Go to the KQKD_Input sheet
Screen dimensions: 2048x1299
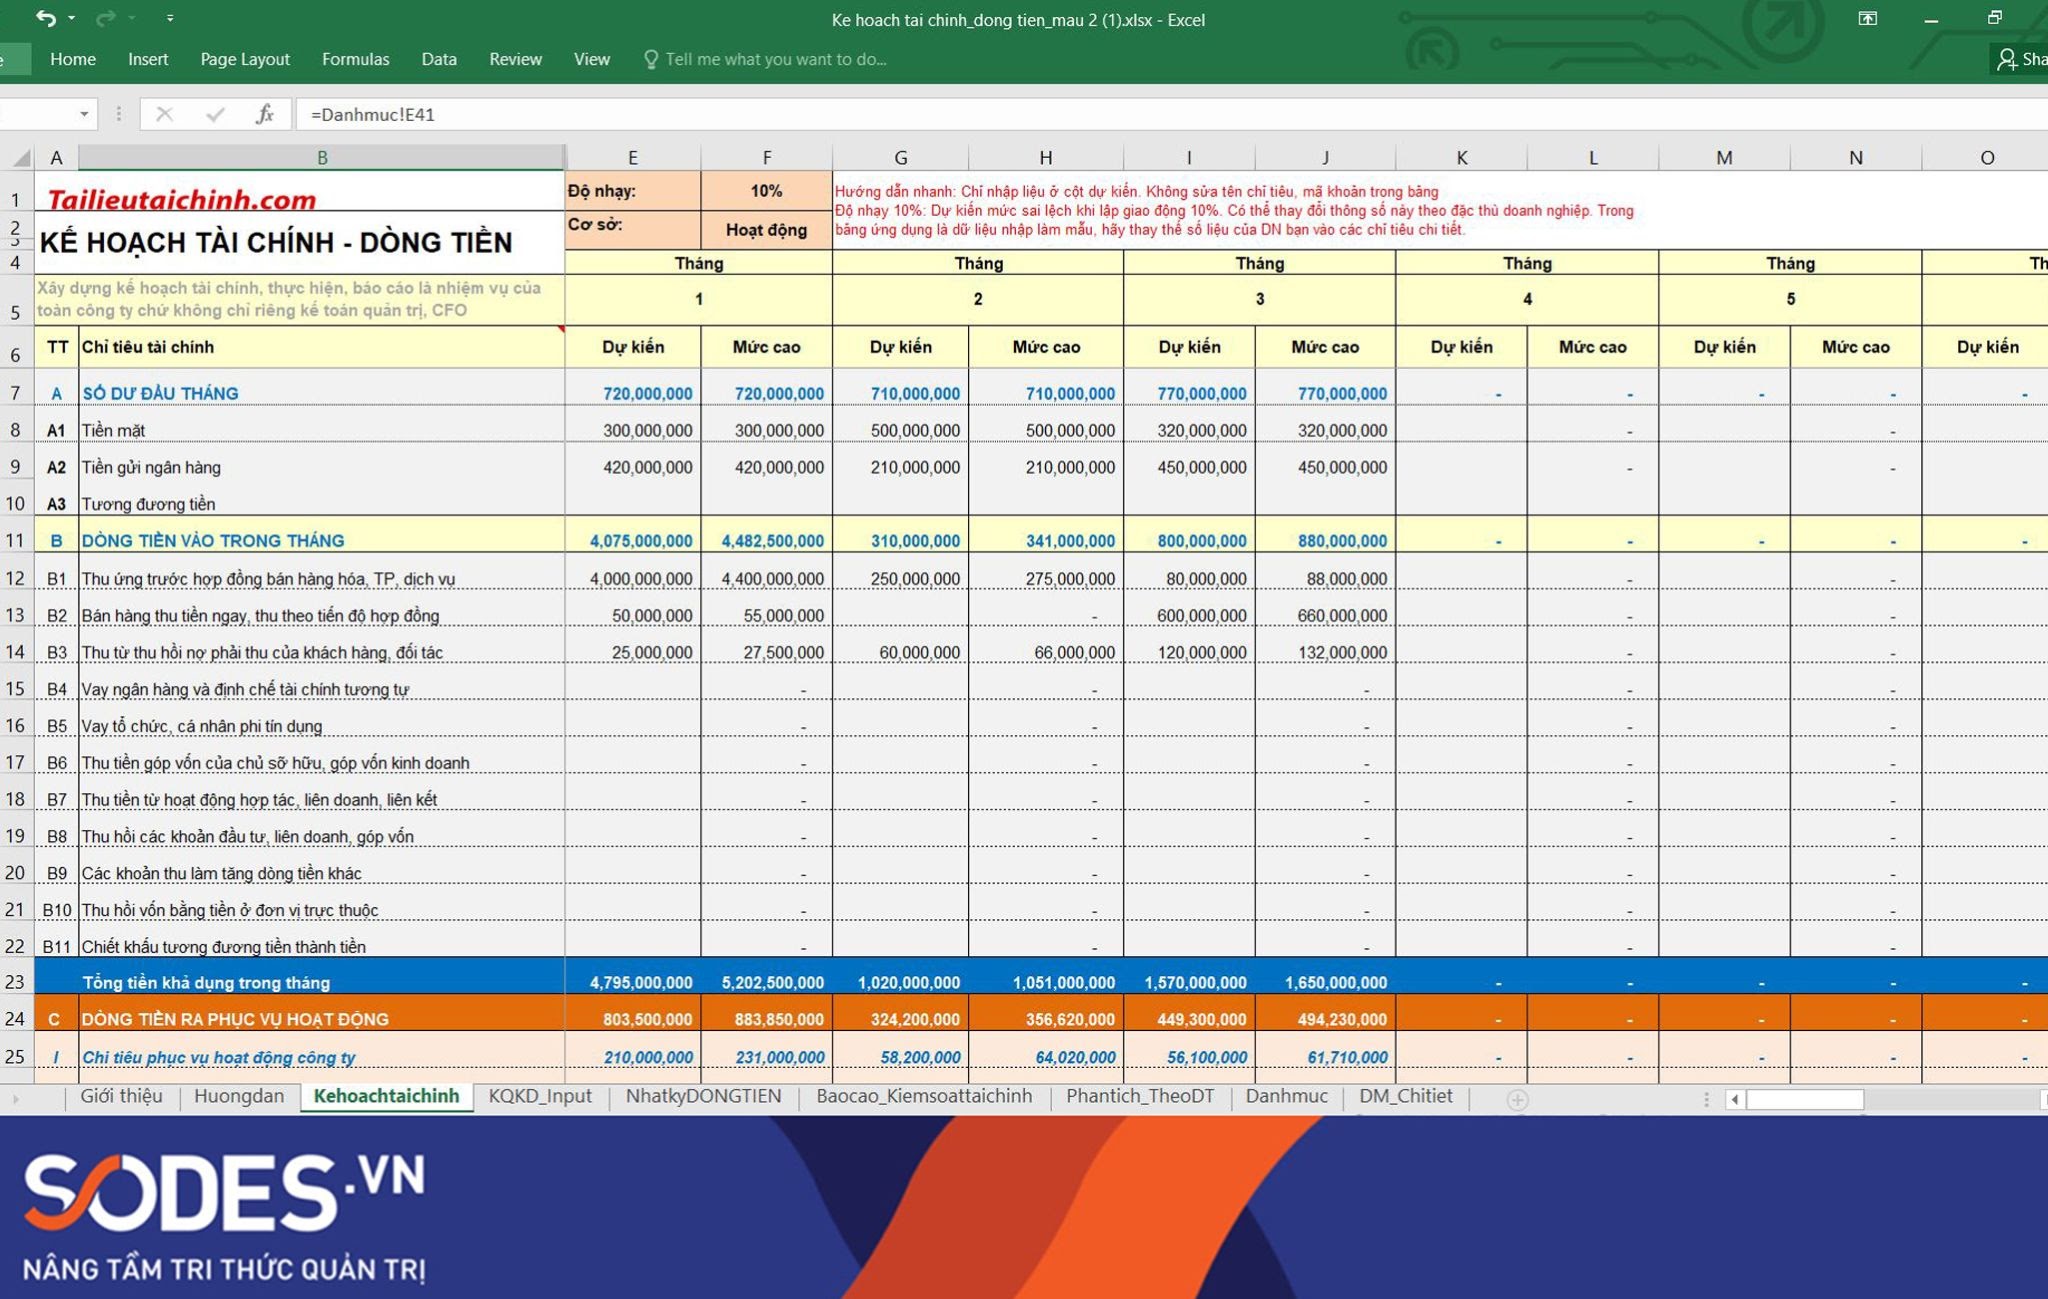pos(540,1096)
